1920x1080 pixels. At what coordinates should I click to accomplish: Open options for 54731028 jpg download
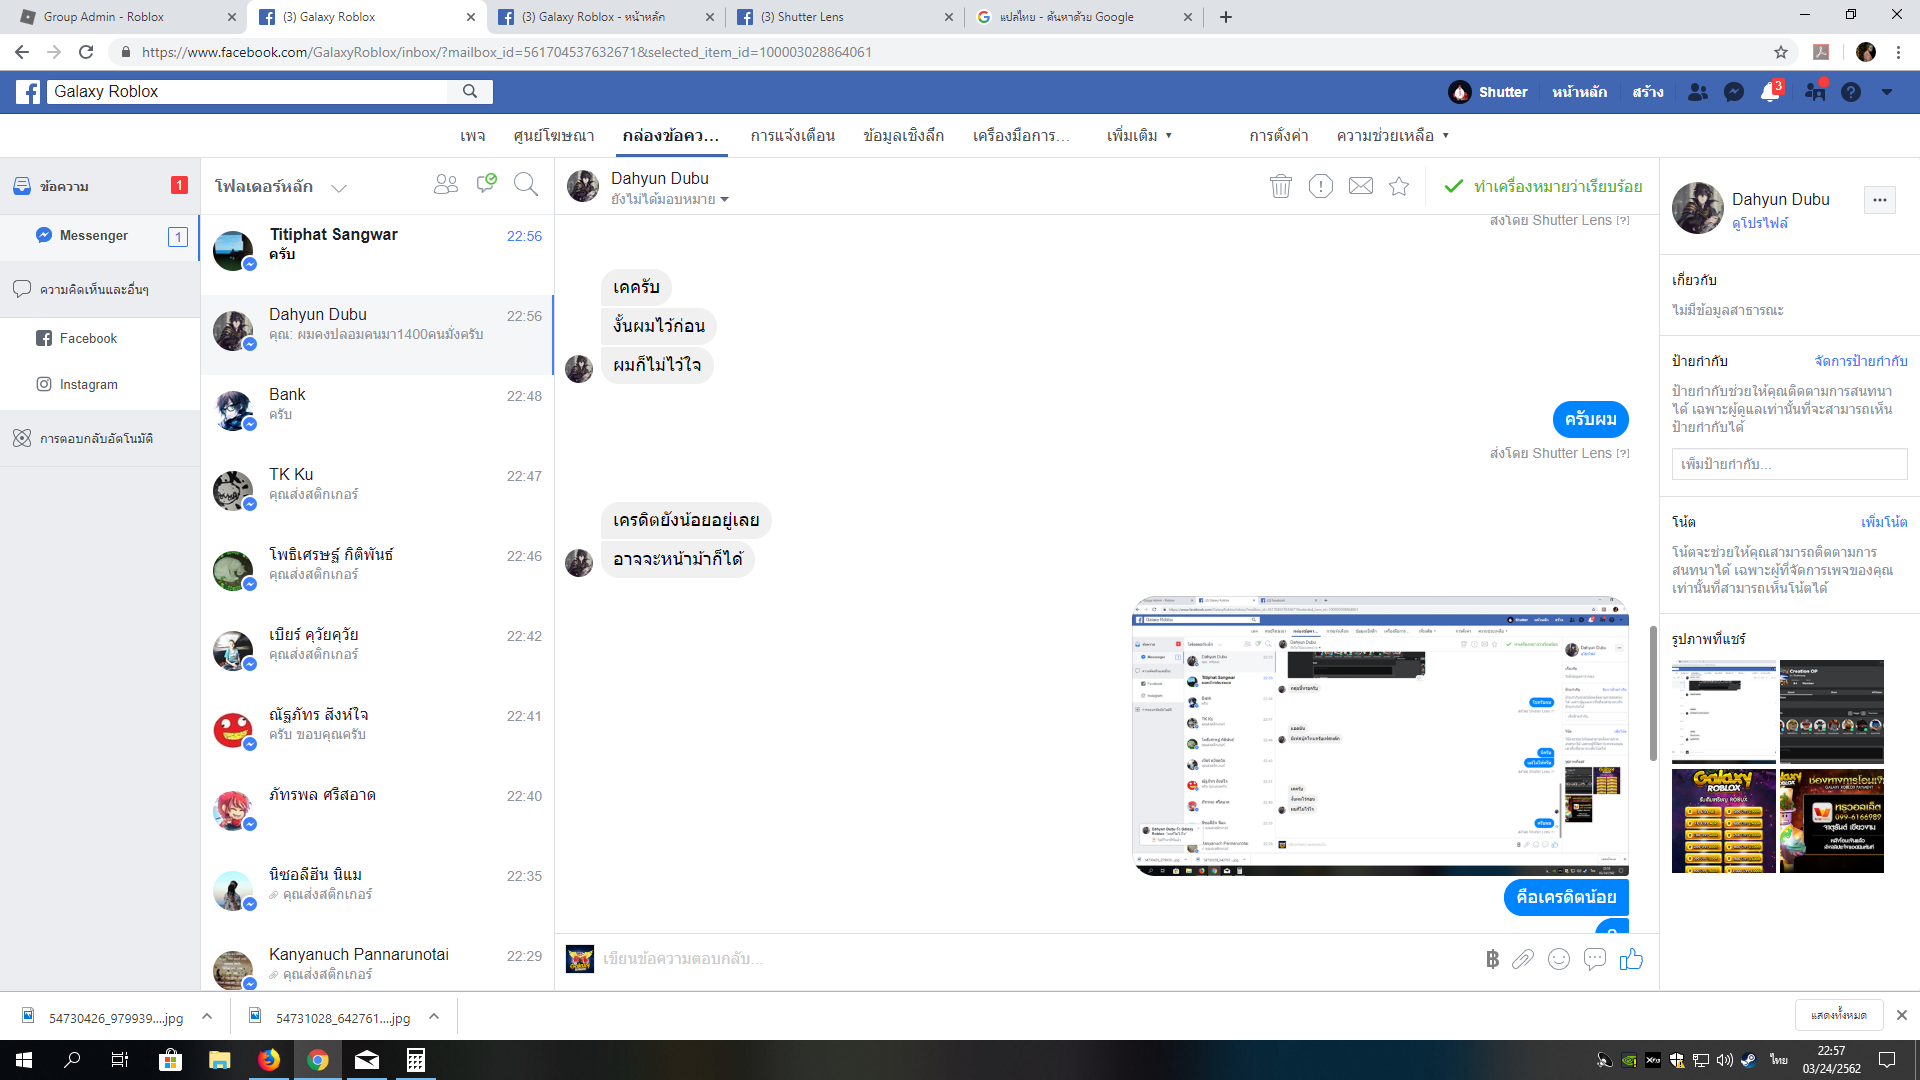pos(434,1017)
